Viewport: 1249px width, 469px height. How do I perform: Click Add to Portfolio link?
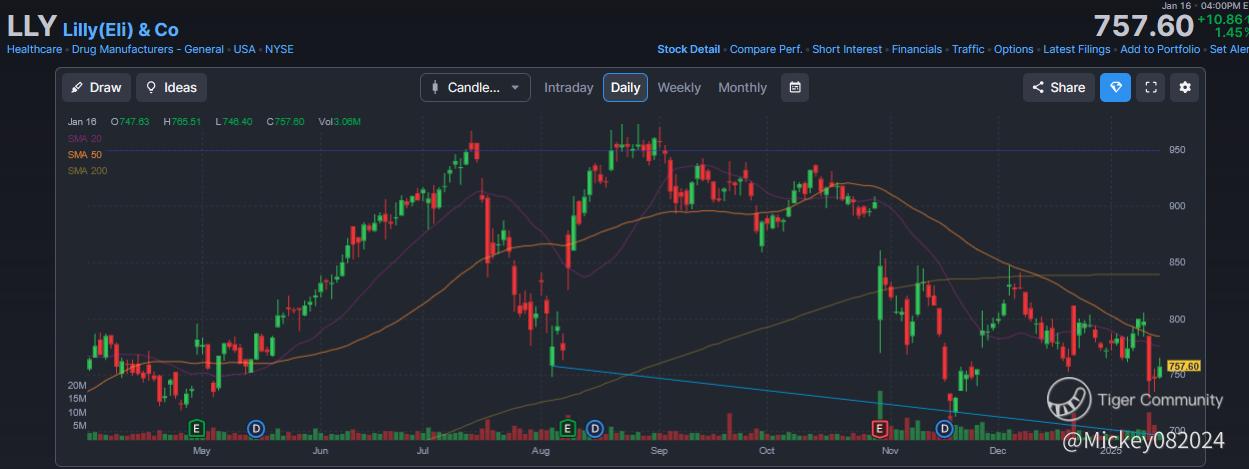[1160, 49]
